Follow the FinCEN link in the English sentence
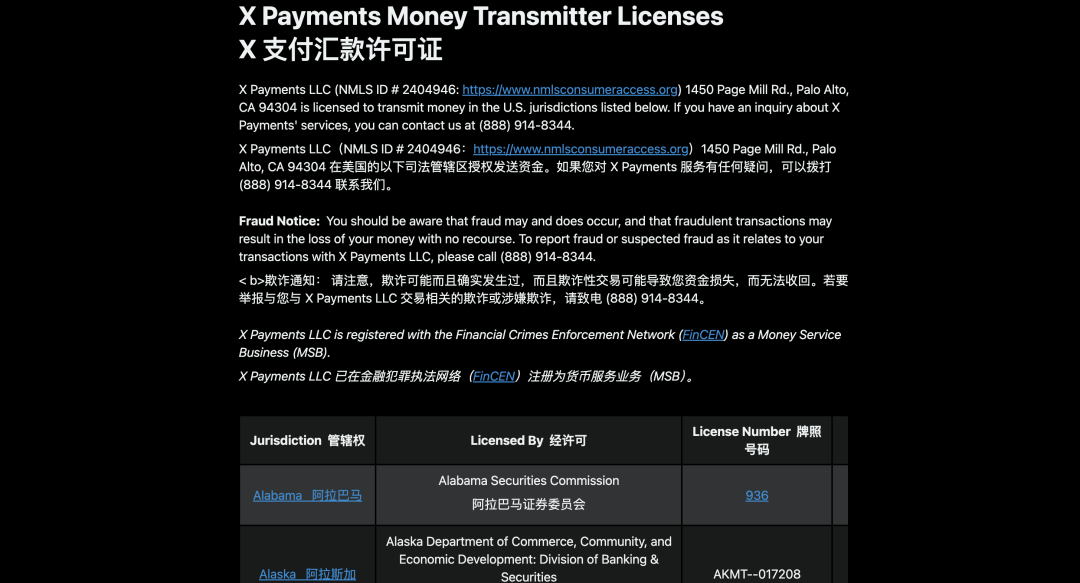 pyautogui.click(x=703, y=335)
